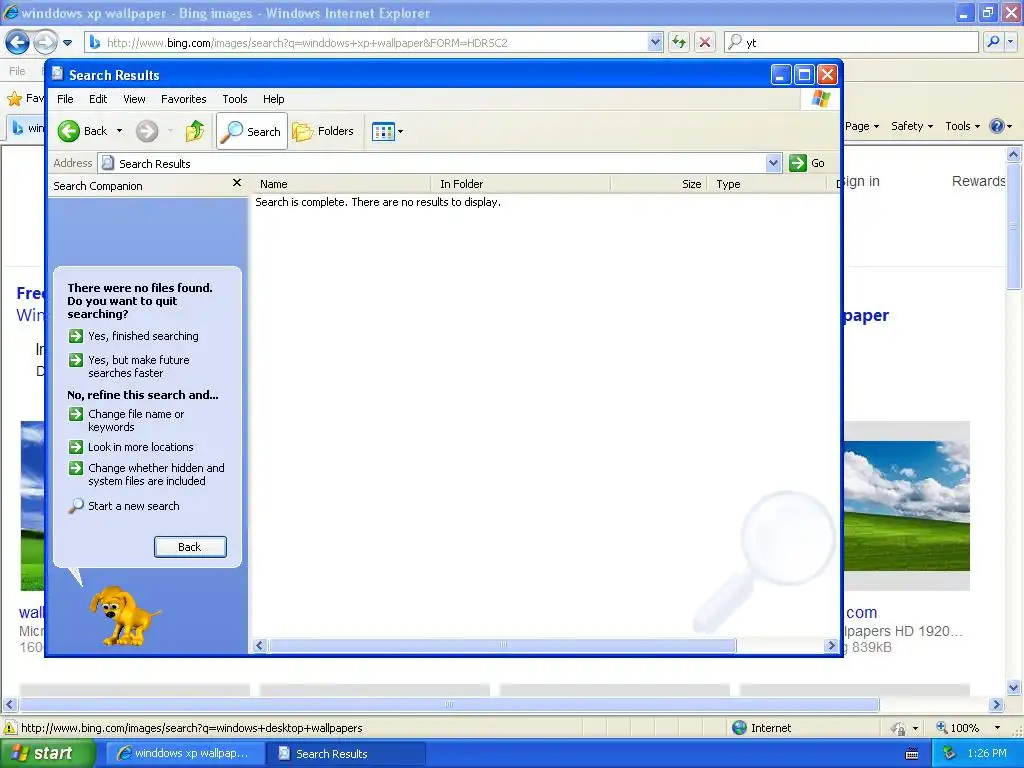Open the Bliss wallpaper thumbnail on the right
The width and height of the screenshot is (1024, 768).
pyautogui.click(x=906, y=505)
